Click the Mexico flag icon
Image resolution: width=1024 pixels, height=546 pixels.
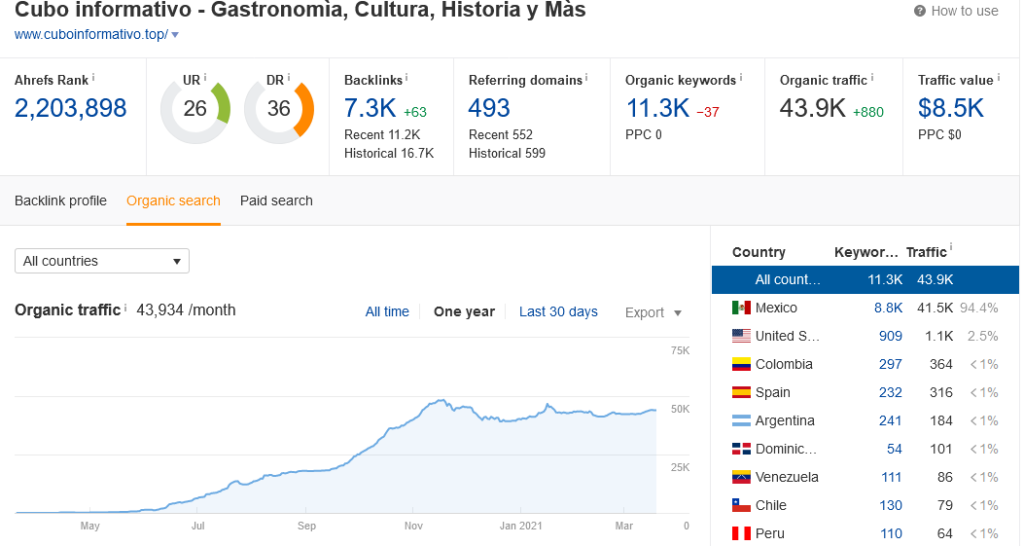tap(741, 308)
